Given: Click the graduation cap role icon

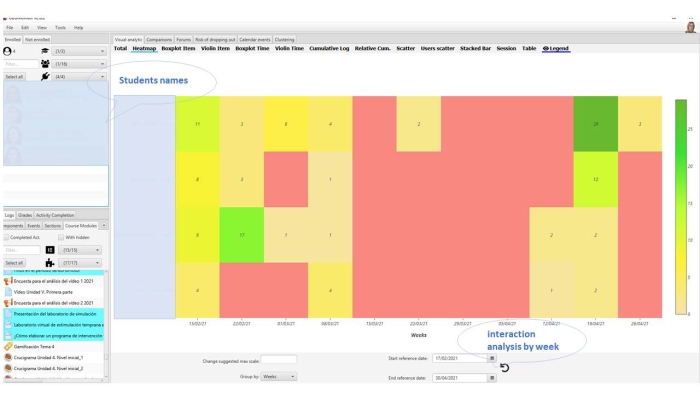Looking at the screenshot, I should click(45, 51).
